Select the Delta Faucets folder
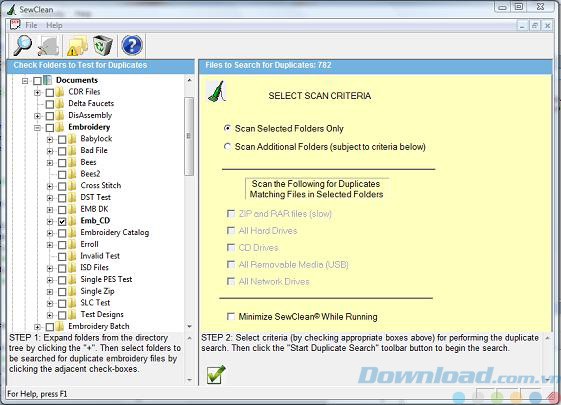Viewport: 561px width, 405px height. pyautogui.click(x=91, y=103)
